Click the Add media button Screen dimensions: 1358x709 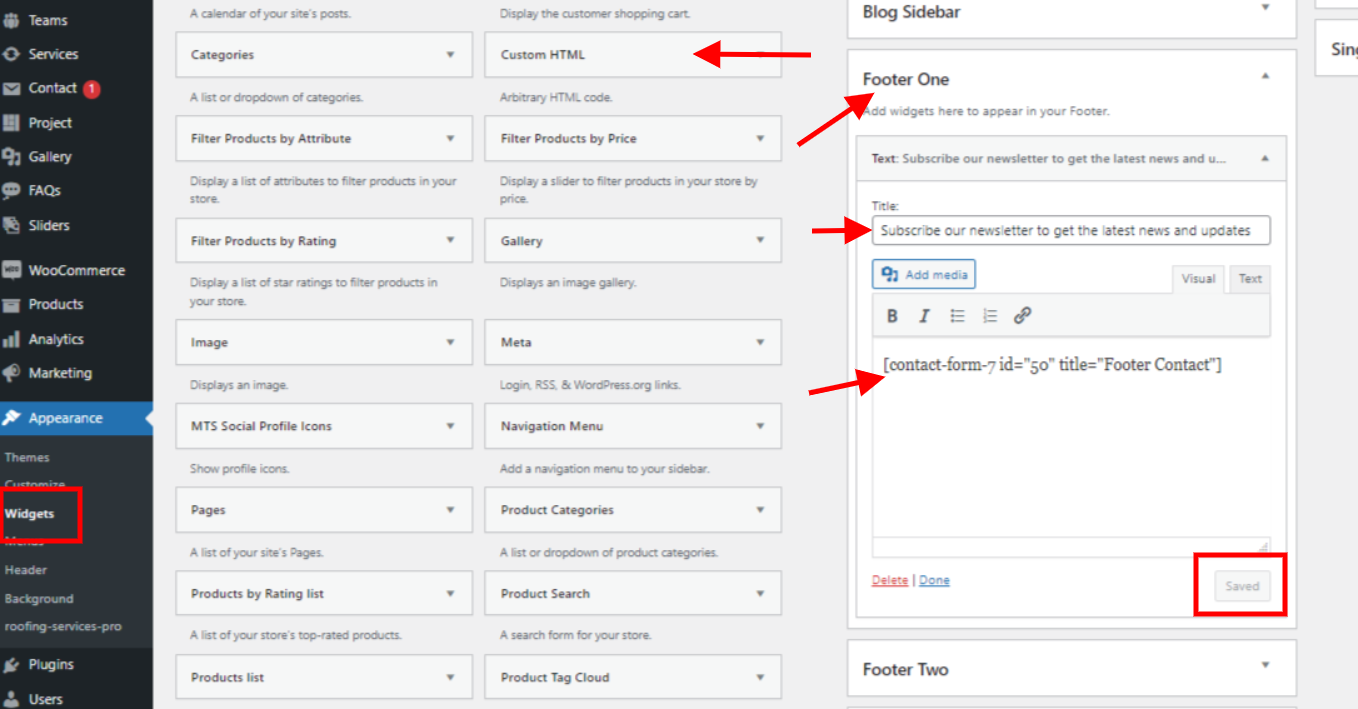click(x=923, y=274)
